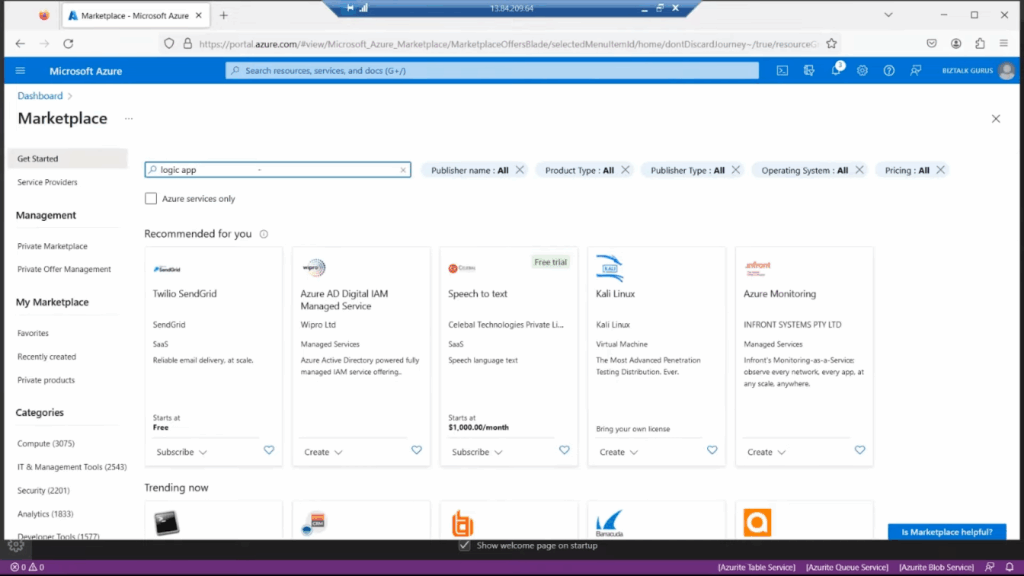The image size is (1024, 576).
Task: Open the Twilio SendGrid offer title
Action: click(x=185, y=294)
